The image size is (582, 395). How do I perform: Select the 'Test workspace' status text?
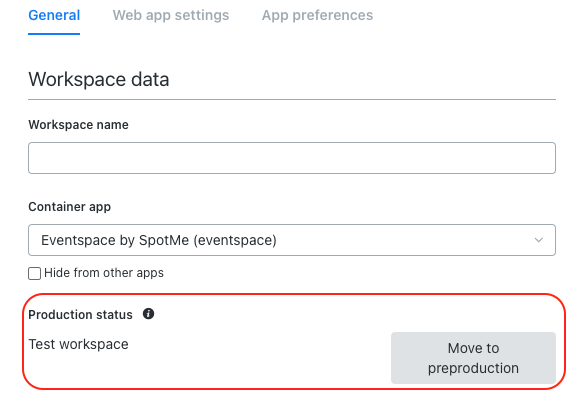tap(78, 345)
